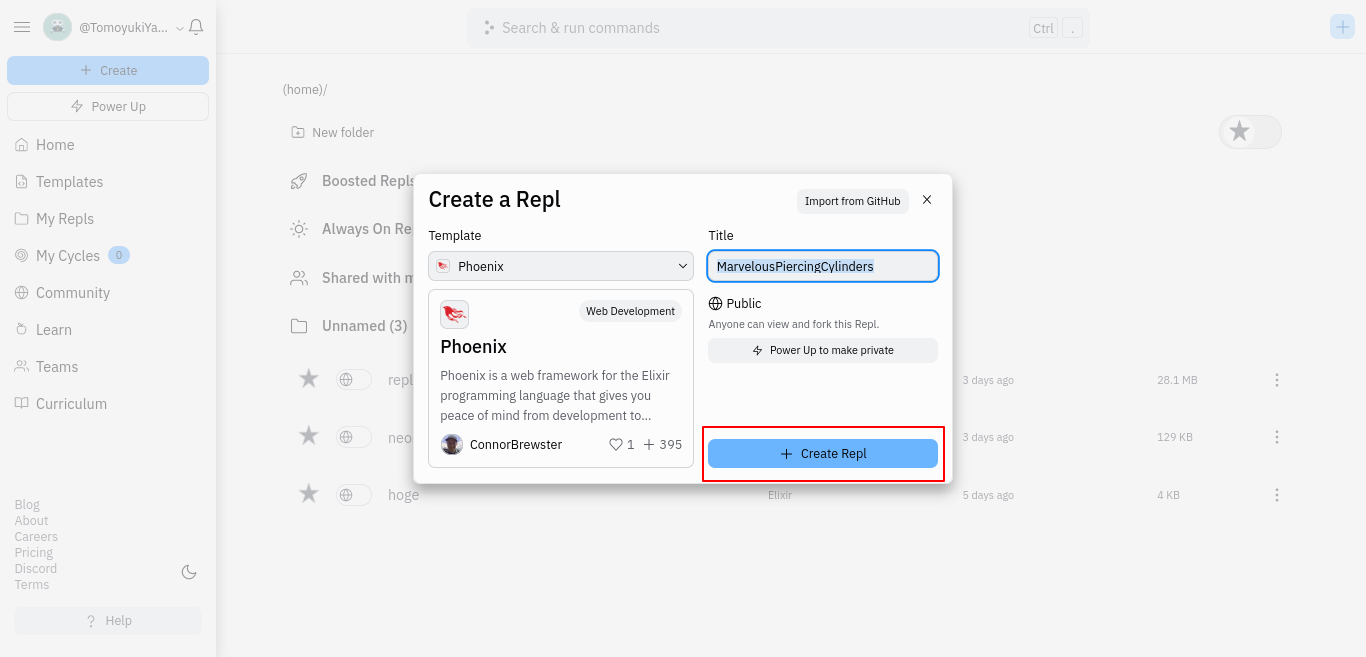Toggle public visibility for hoge repl
This screenshot has width=1366, height=657.
click(x=353, y=494)
